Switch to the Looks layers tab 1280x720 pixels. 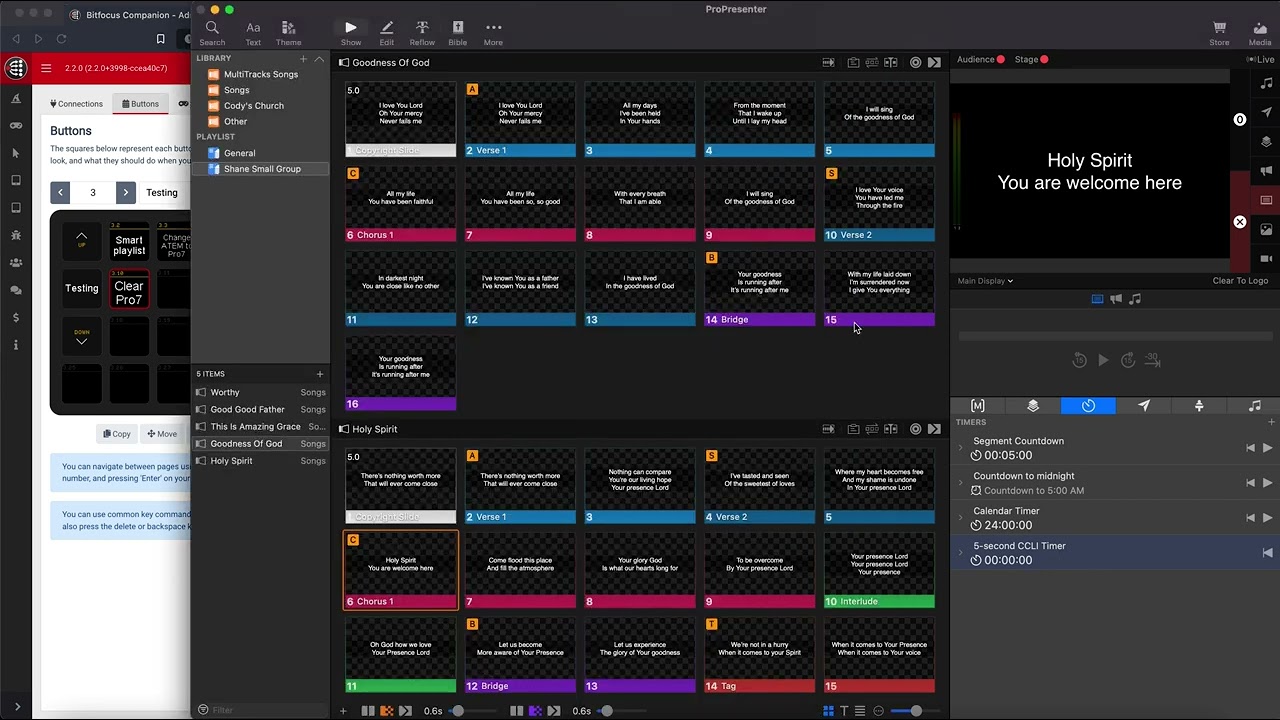1033,406
